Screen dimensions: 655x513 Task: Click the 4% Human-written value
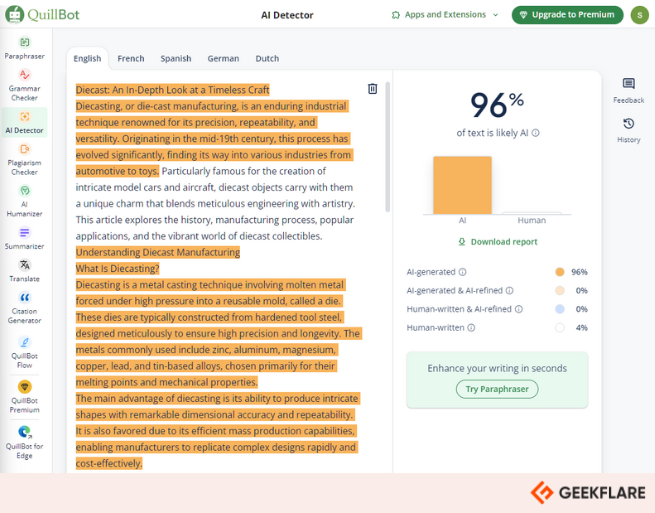tap(581, 328)
